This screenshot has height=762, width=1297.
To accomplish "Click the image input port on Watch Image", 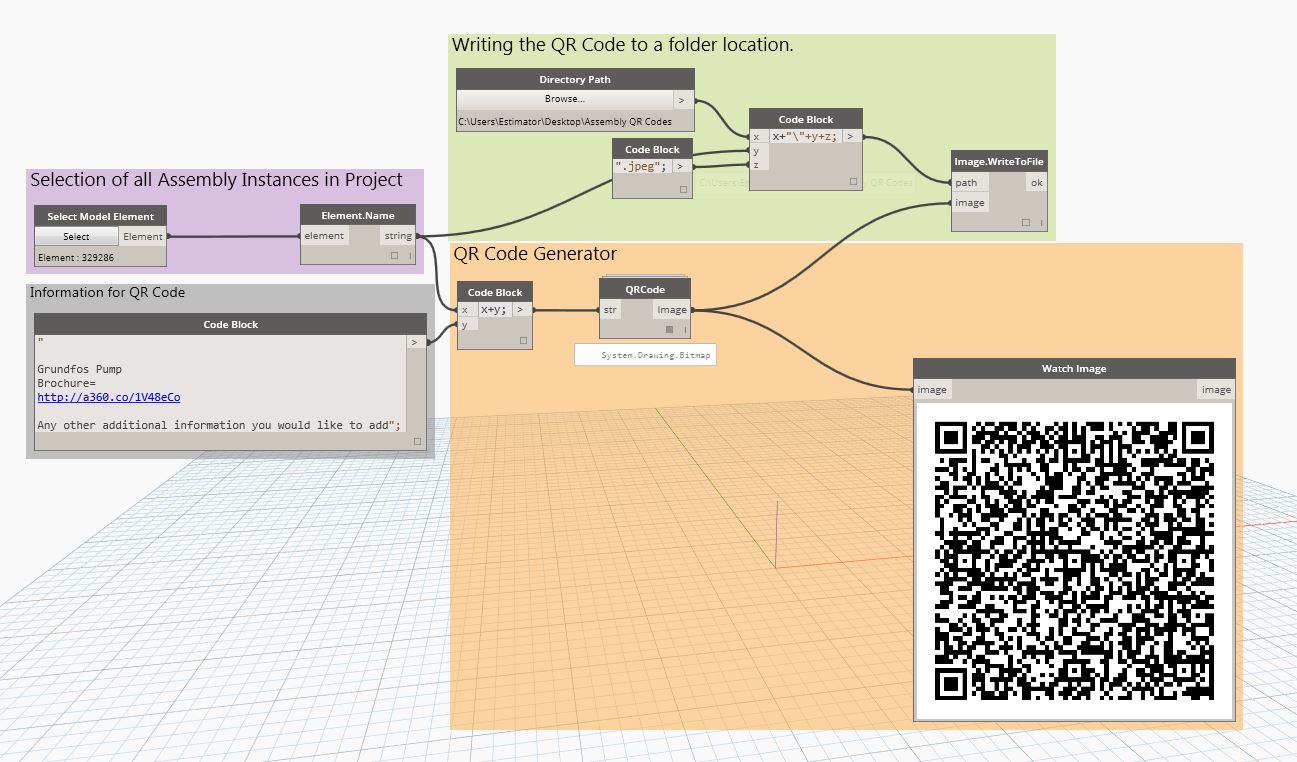I will coord(931,390).
